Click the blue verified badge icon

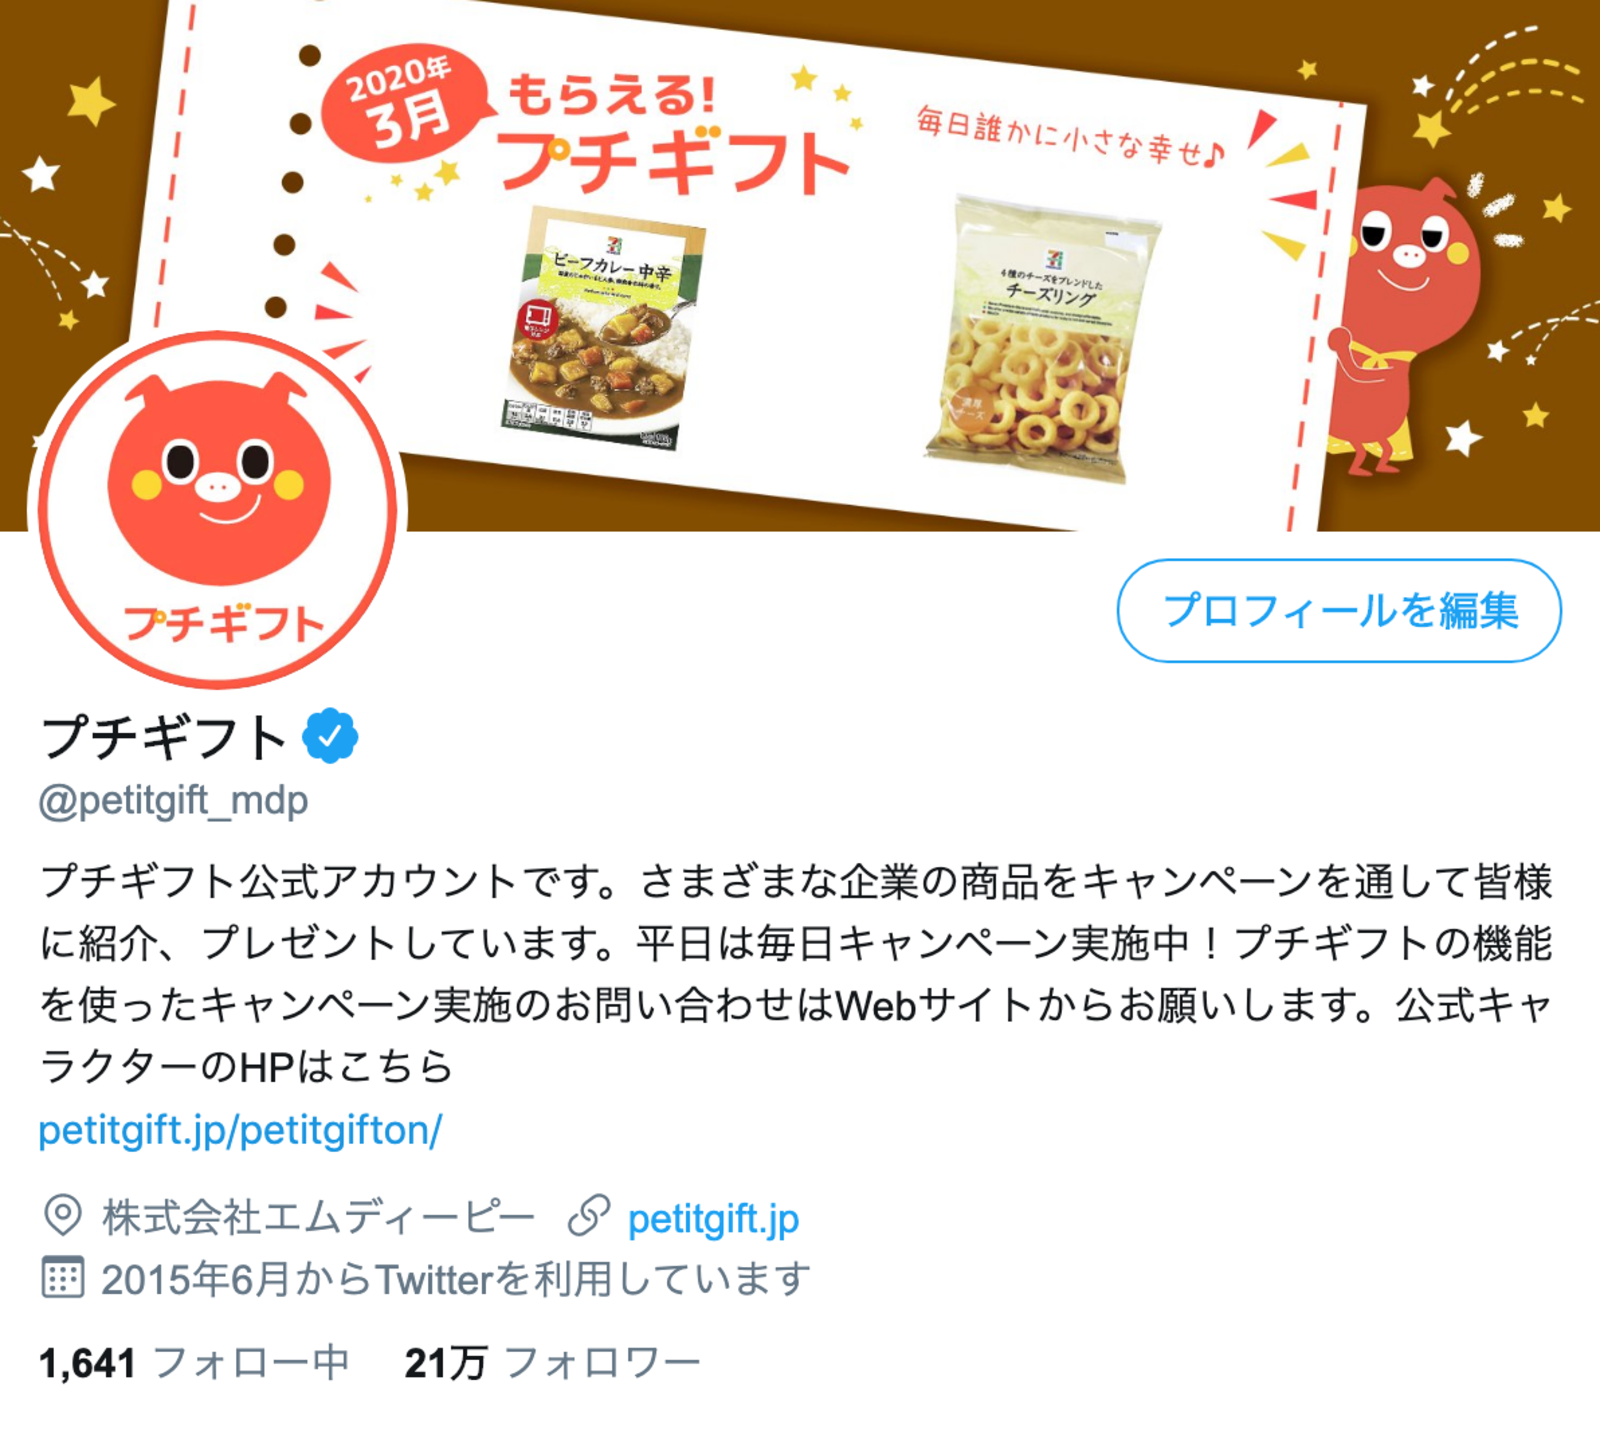[330, 736]
